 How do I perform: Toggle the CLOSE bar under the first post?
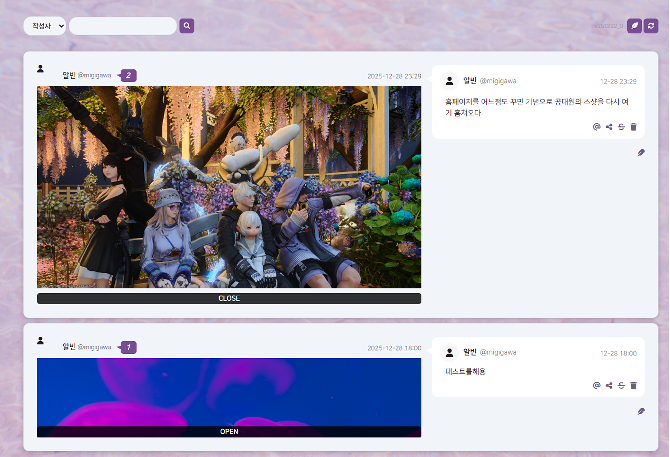click(x=229, y=298)
